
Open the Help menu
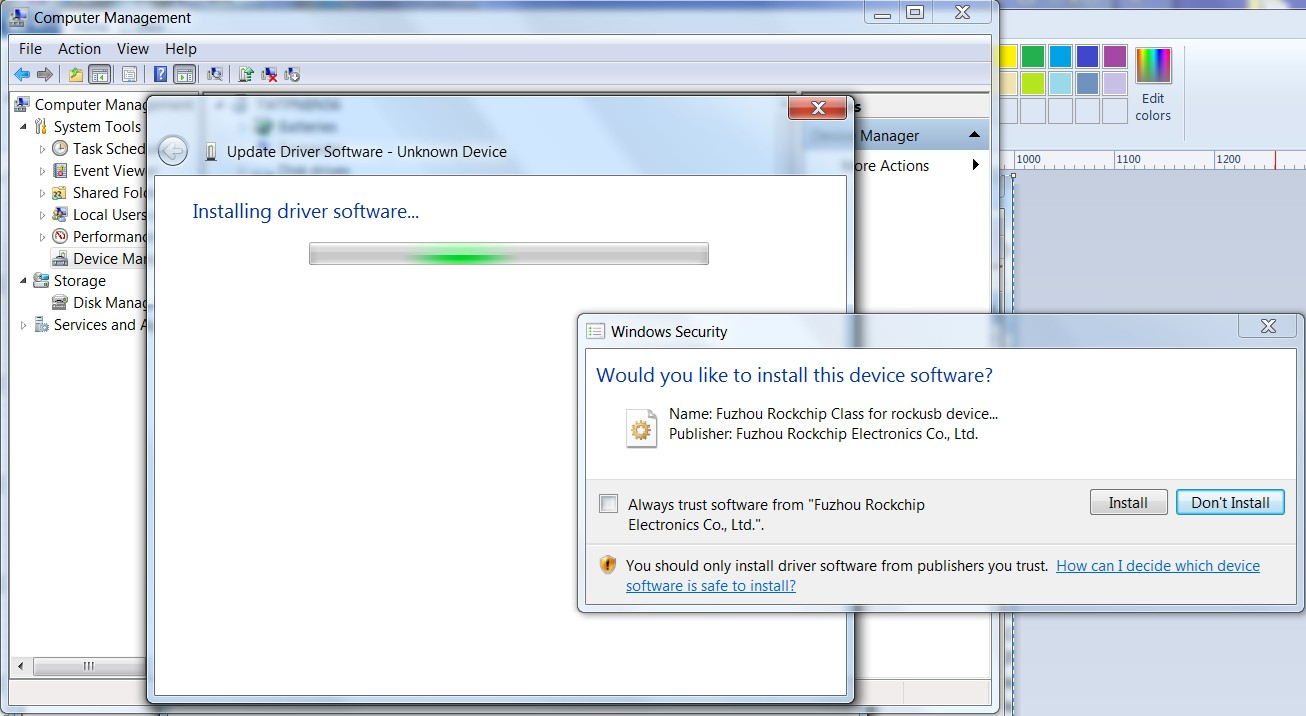coord(181,48)
